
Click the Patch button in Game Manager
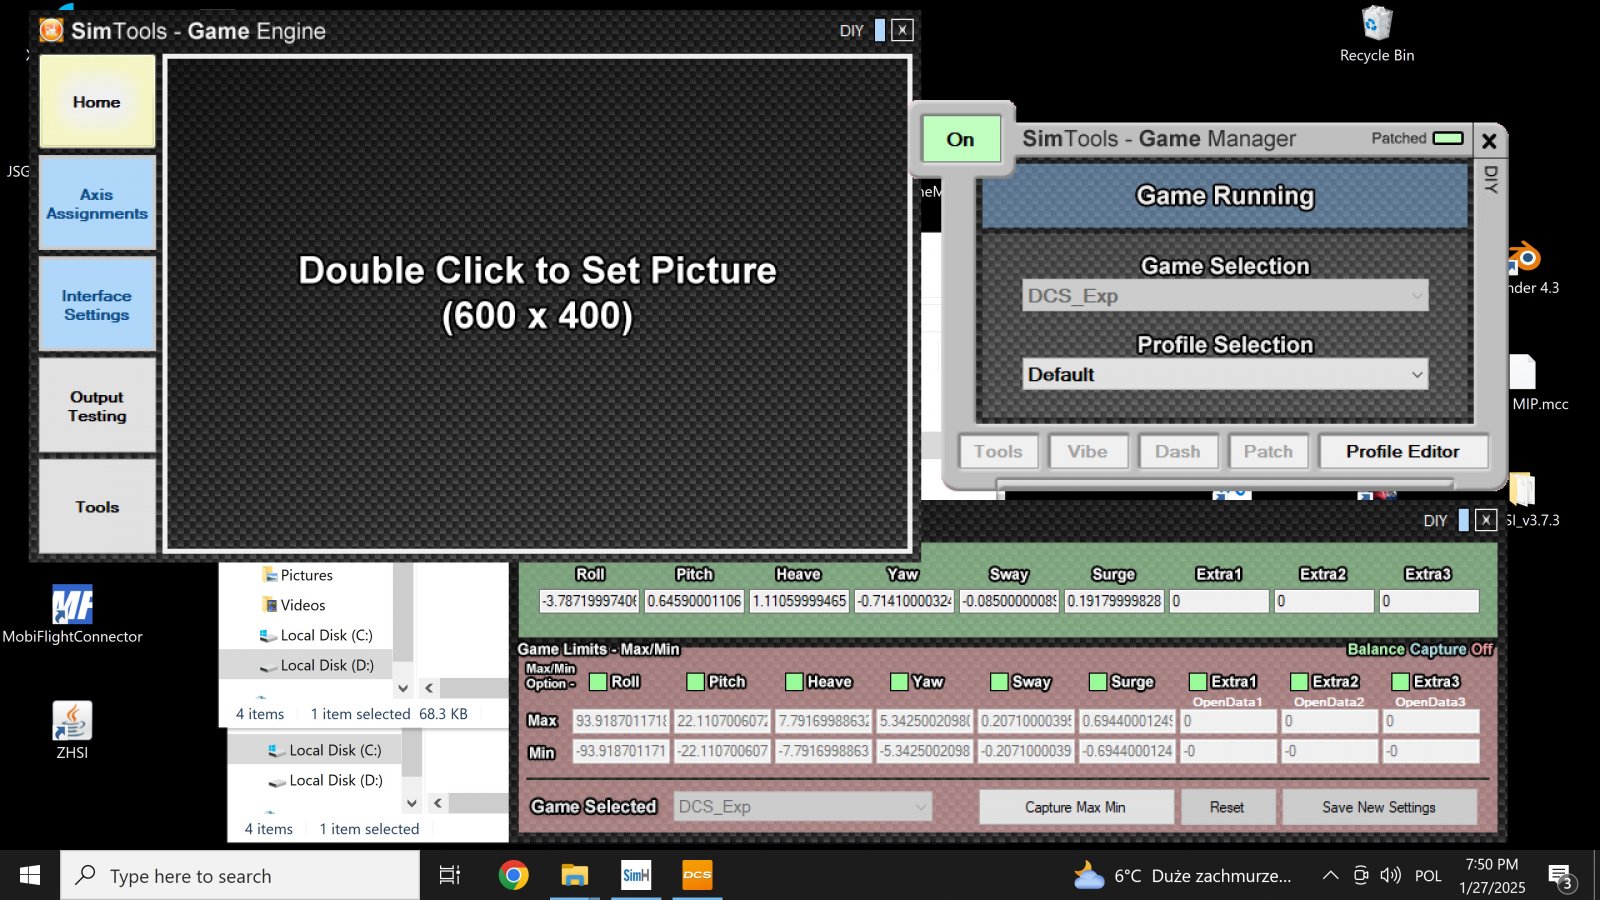1268,451
